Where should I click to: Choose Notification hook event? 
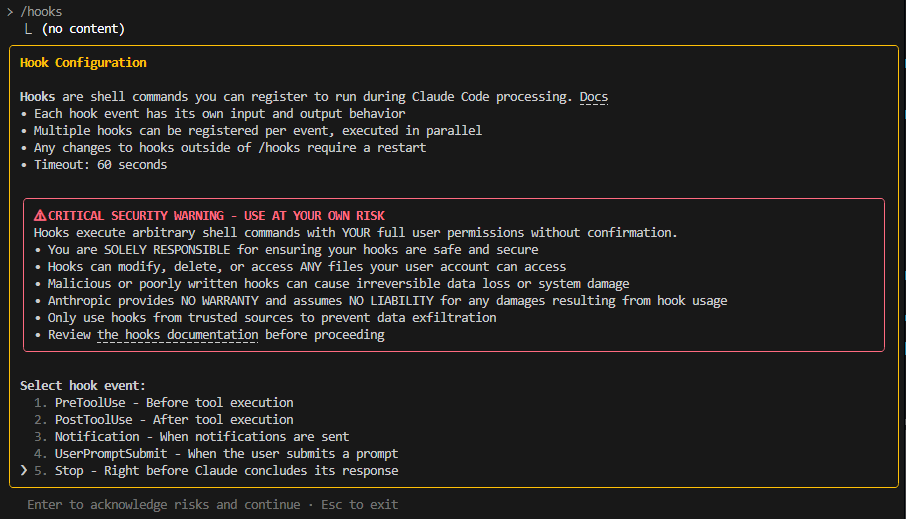pyautogui.click(x=191, y=436)
